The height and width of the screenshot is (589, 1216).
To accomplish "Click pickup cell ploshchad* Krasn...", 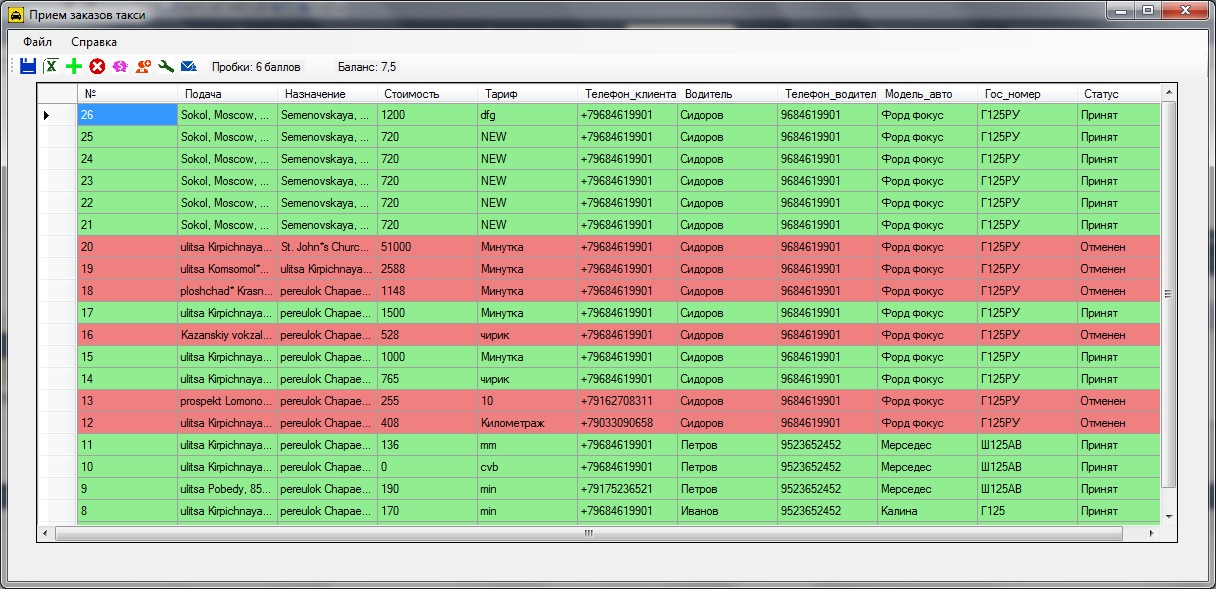I will 227,291.
